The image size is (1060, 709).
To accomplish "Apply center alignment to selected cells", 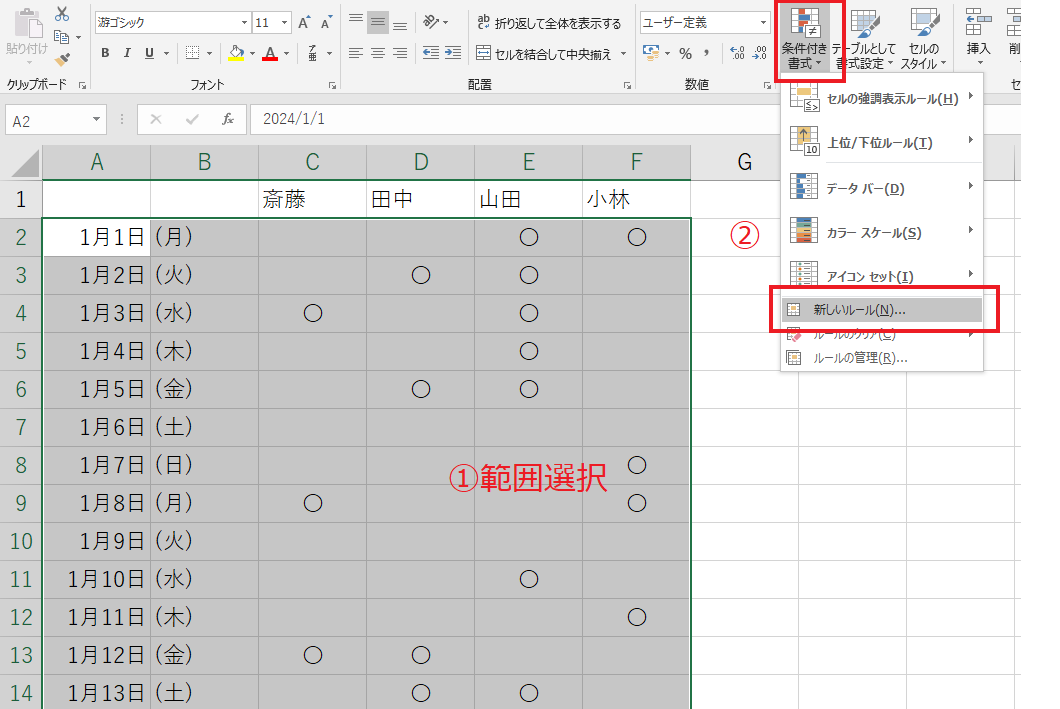I will coord(377,53).
